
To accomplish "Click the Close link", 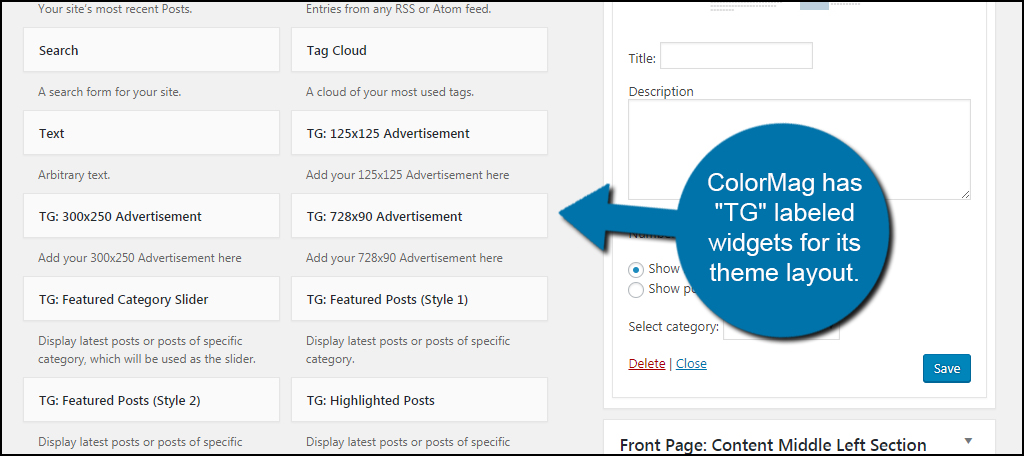I will pos(691,364).
